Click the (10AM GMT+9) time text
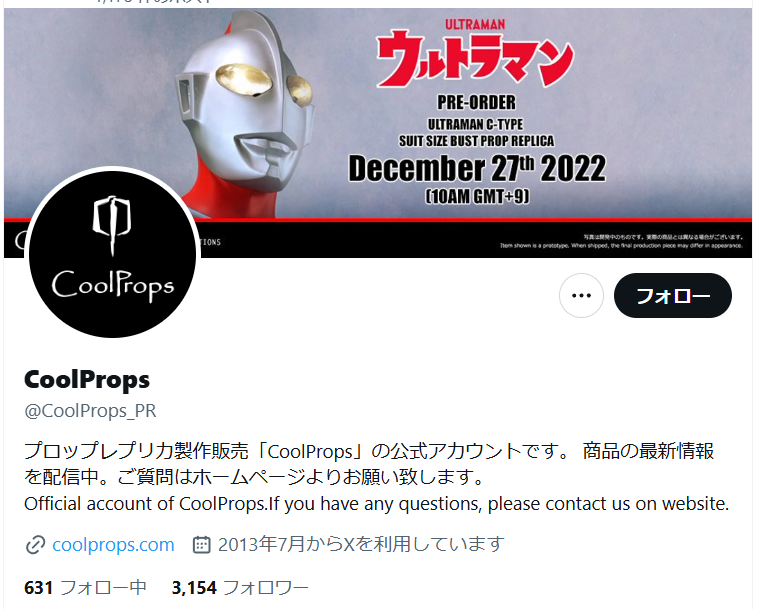The width and height of the screenshot is (759, 609). (477, 196)
